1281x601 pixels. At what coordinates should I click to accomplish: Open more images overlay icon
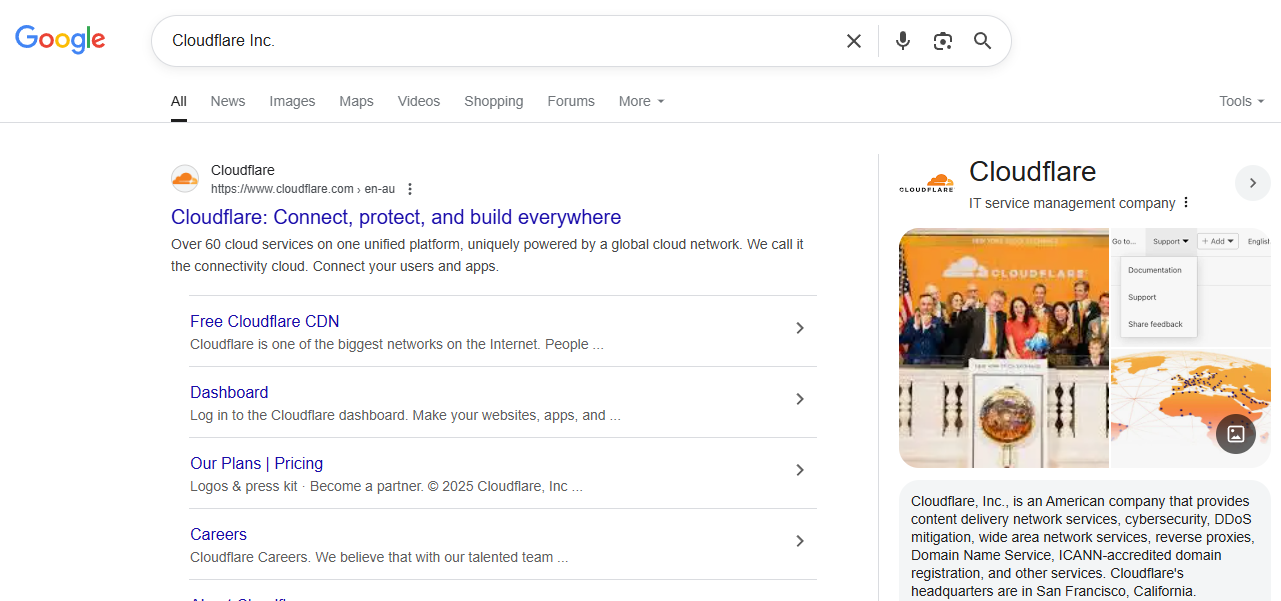1236,434
